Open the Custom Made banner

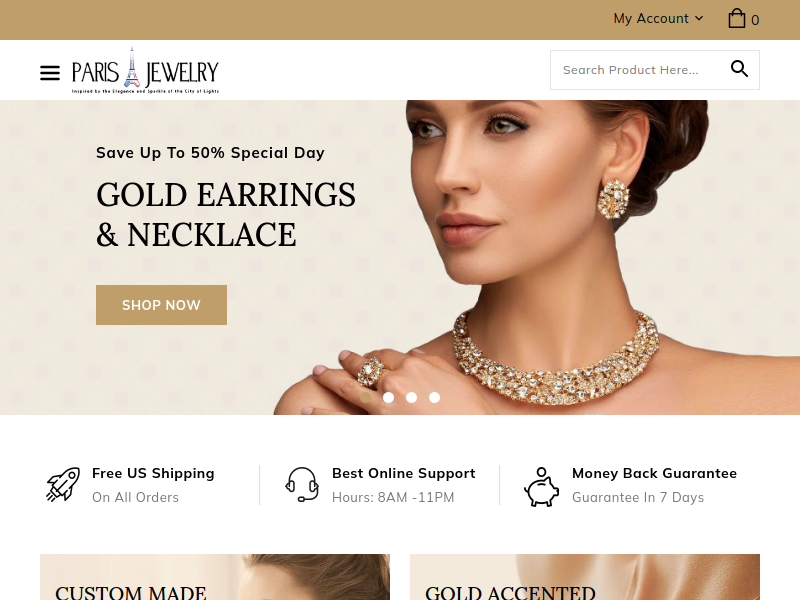215,577
